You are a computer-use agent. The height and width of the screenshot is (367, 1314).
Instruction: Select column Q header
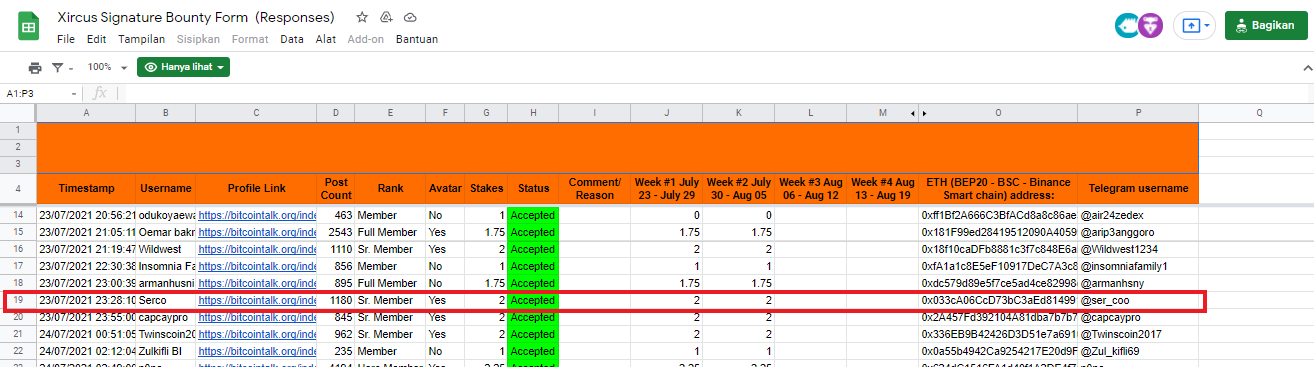1258,113
